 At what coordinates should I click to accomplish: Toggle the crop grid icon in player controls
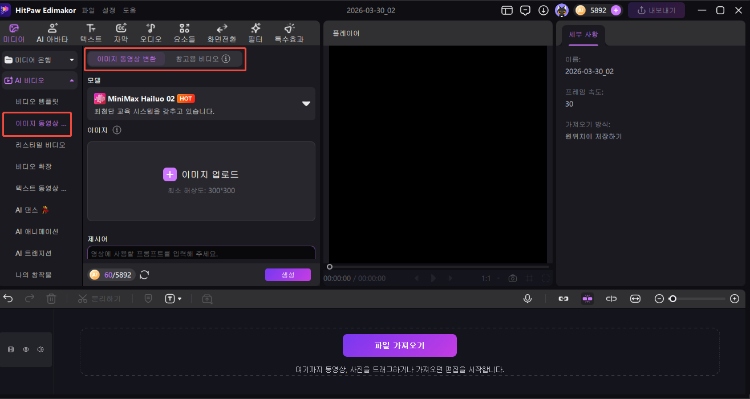pyautogui.click(x=529, y=278)
